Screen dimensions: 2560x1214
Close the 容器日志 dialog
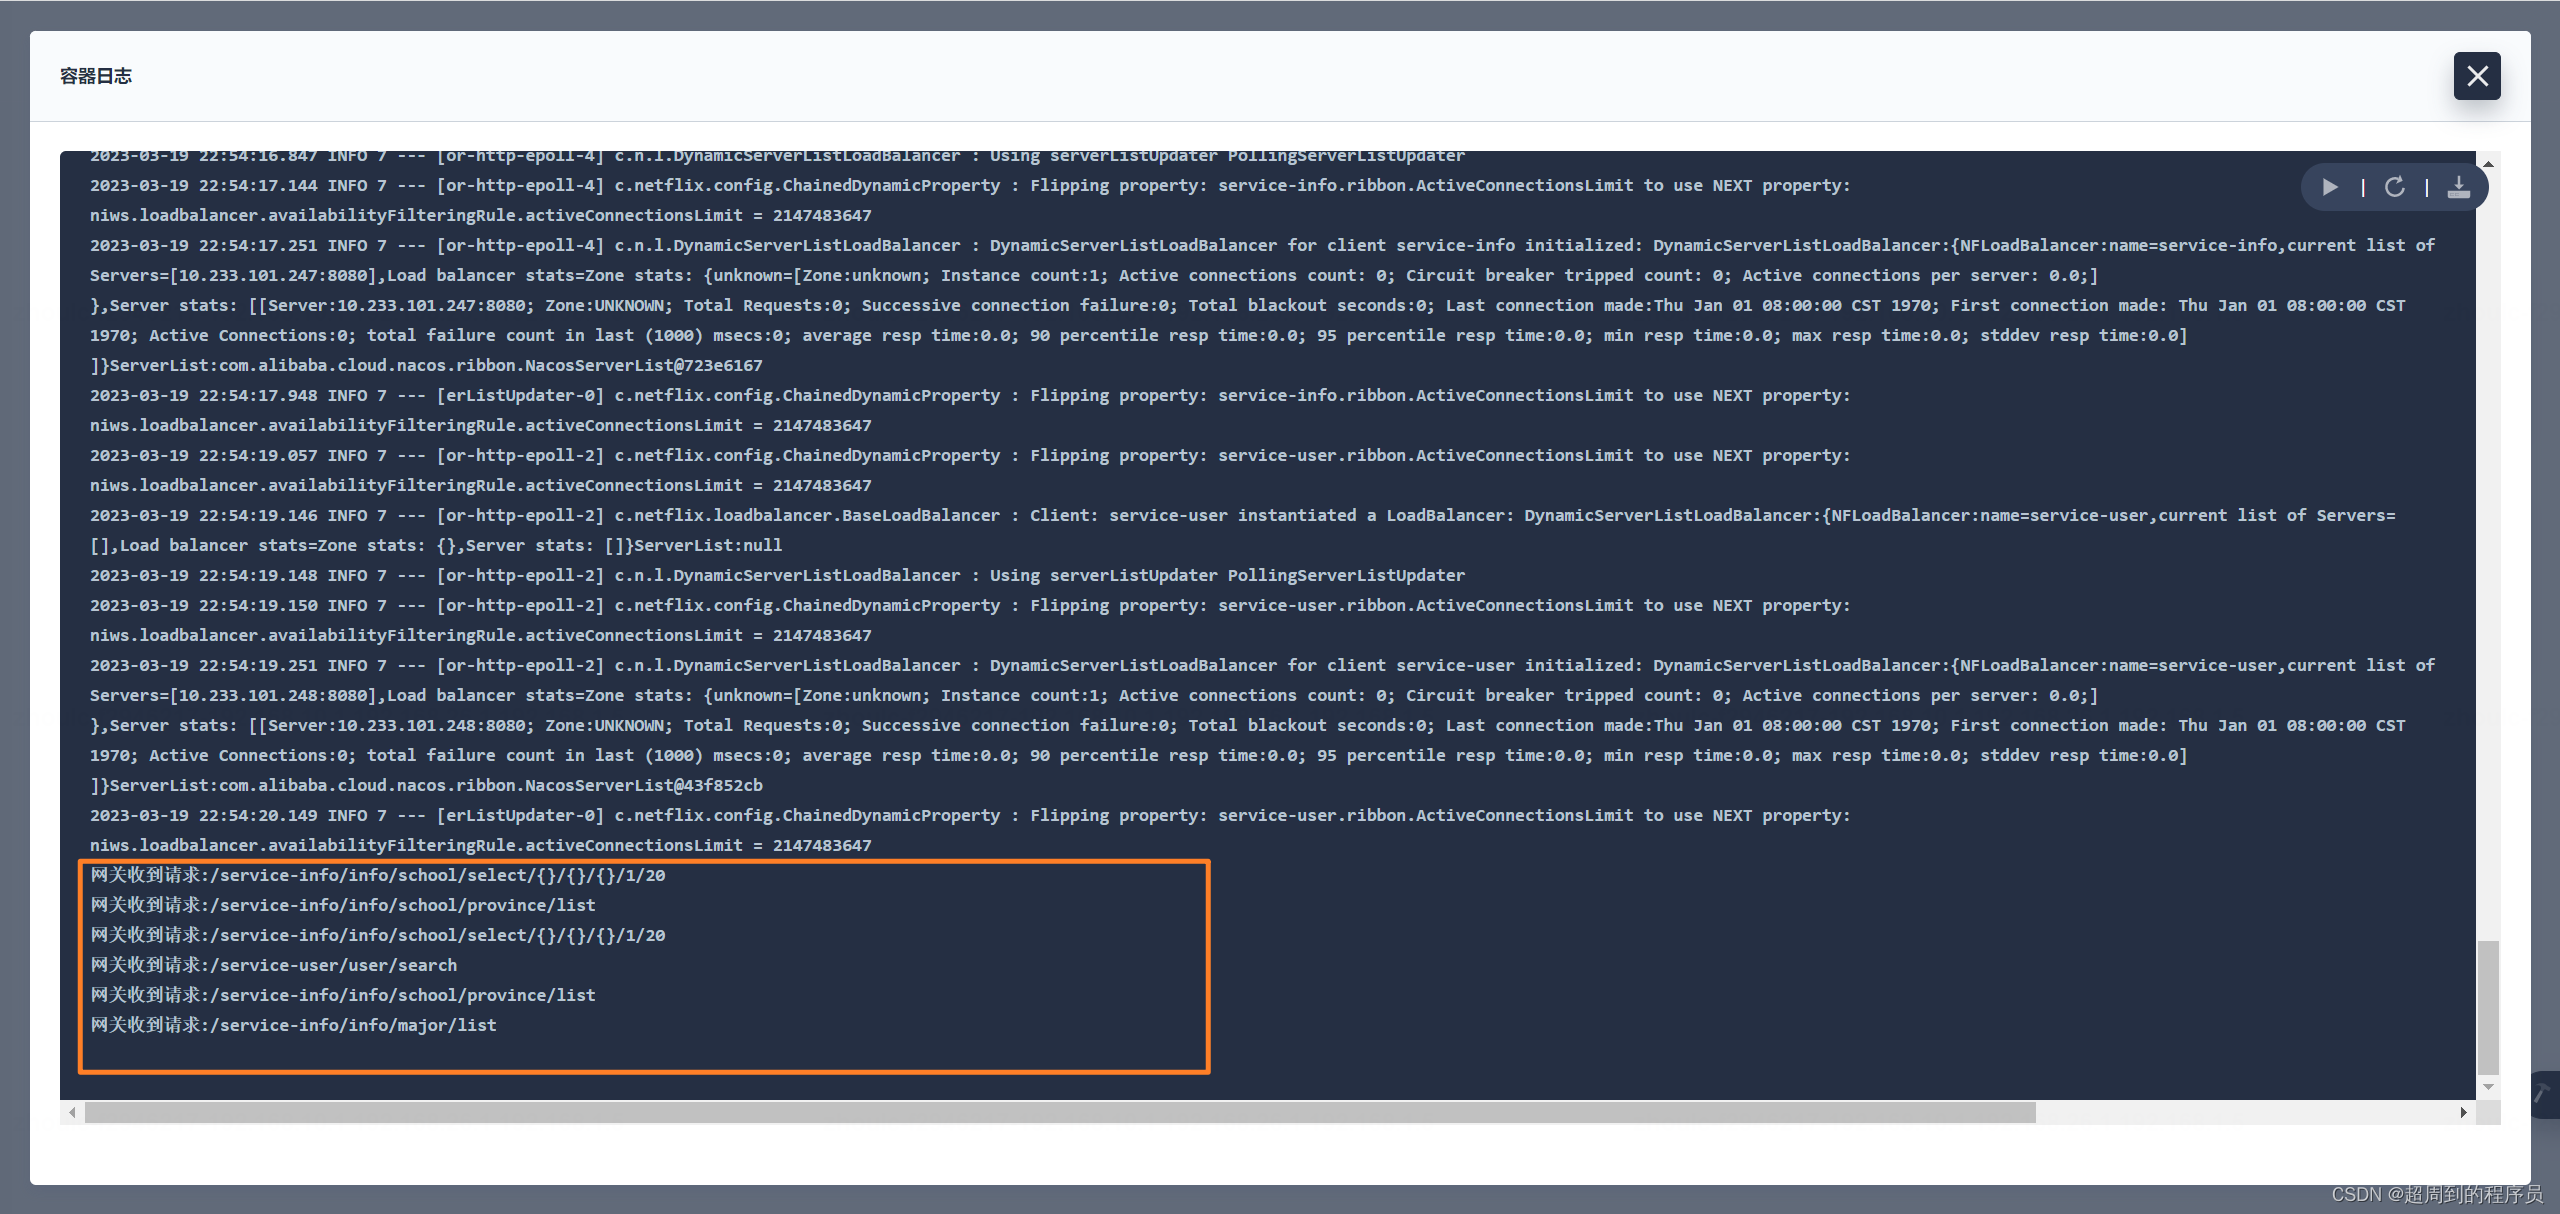[x=2476, y=76]
